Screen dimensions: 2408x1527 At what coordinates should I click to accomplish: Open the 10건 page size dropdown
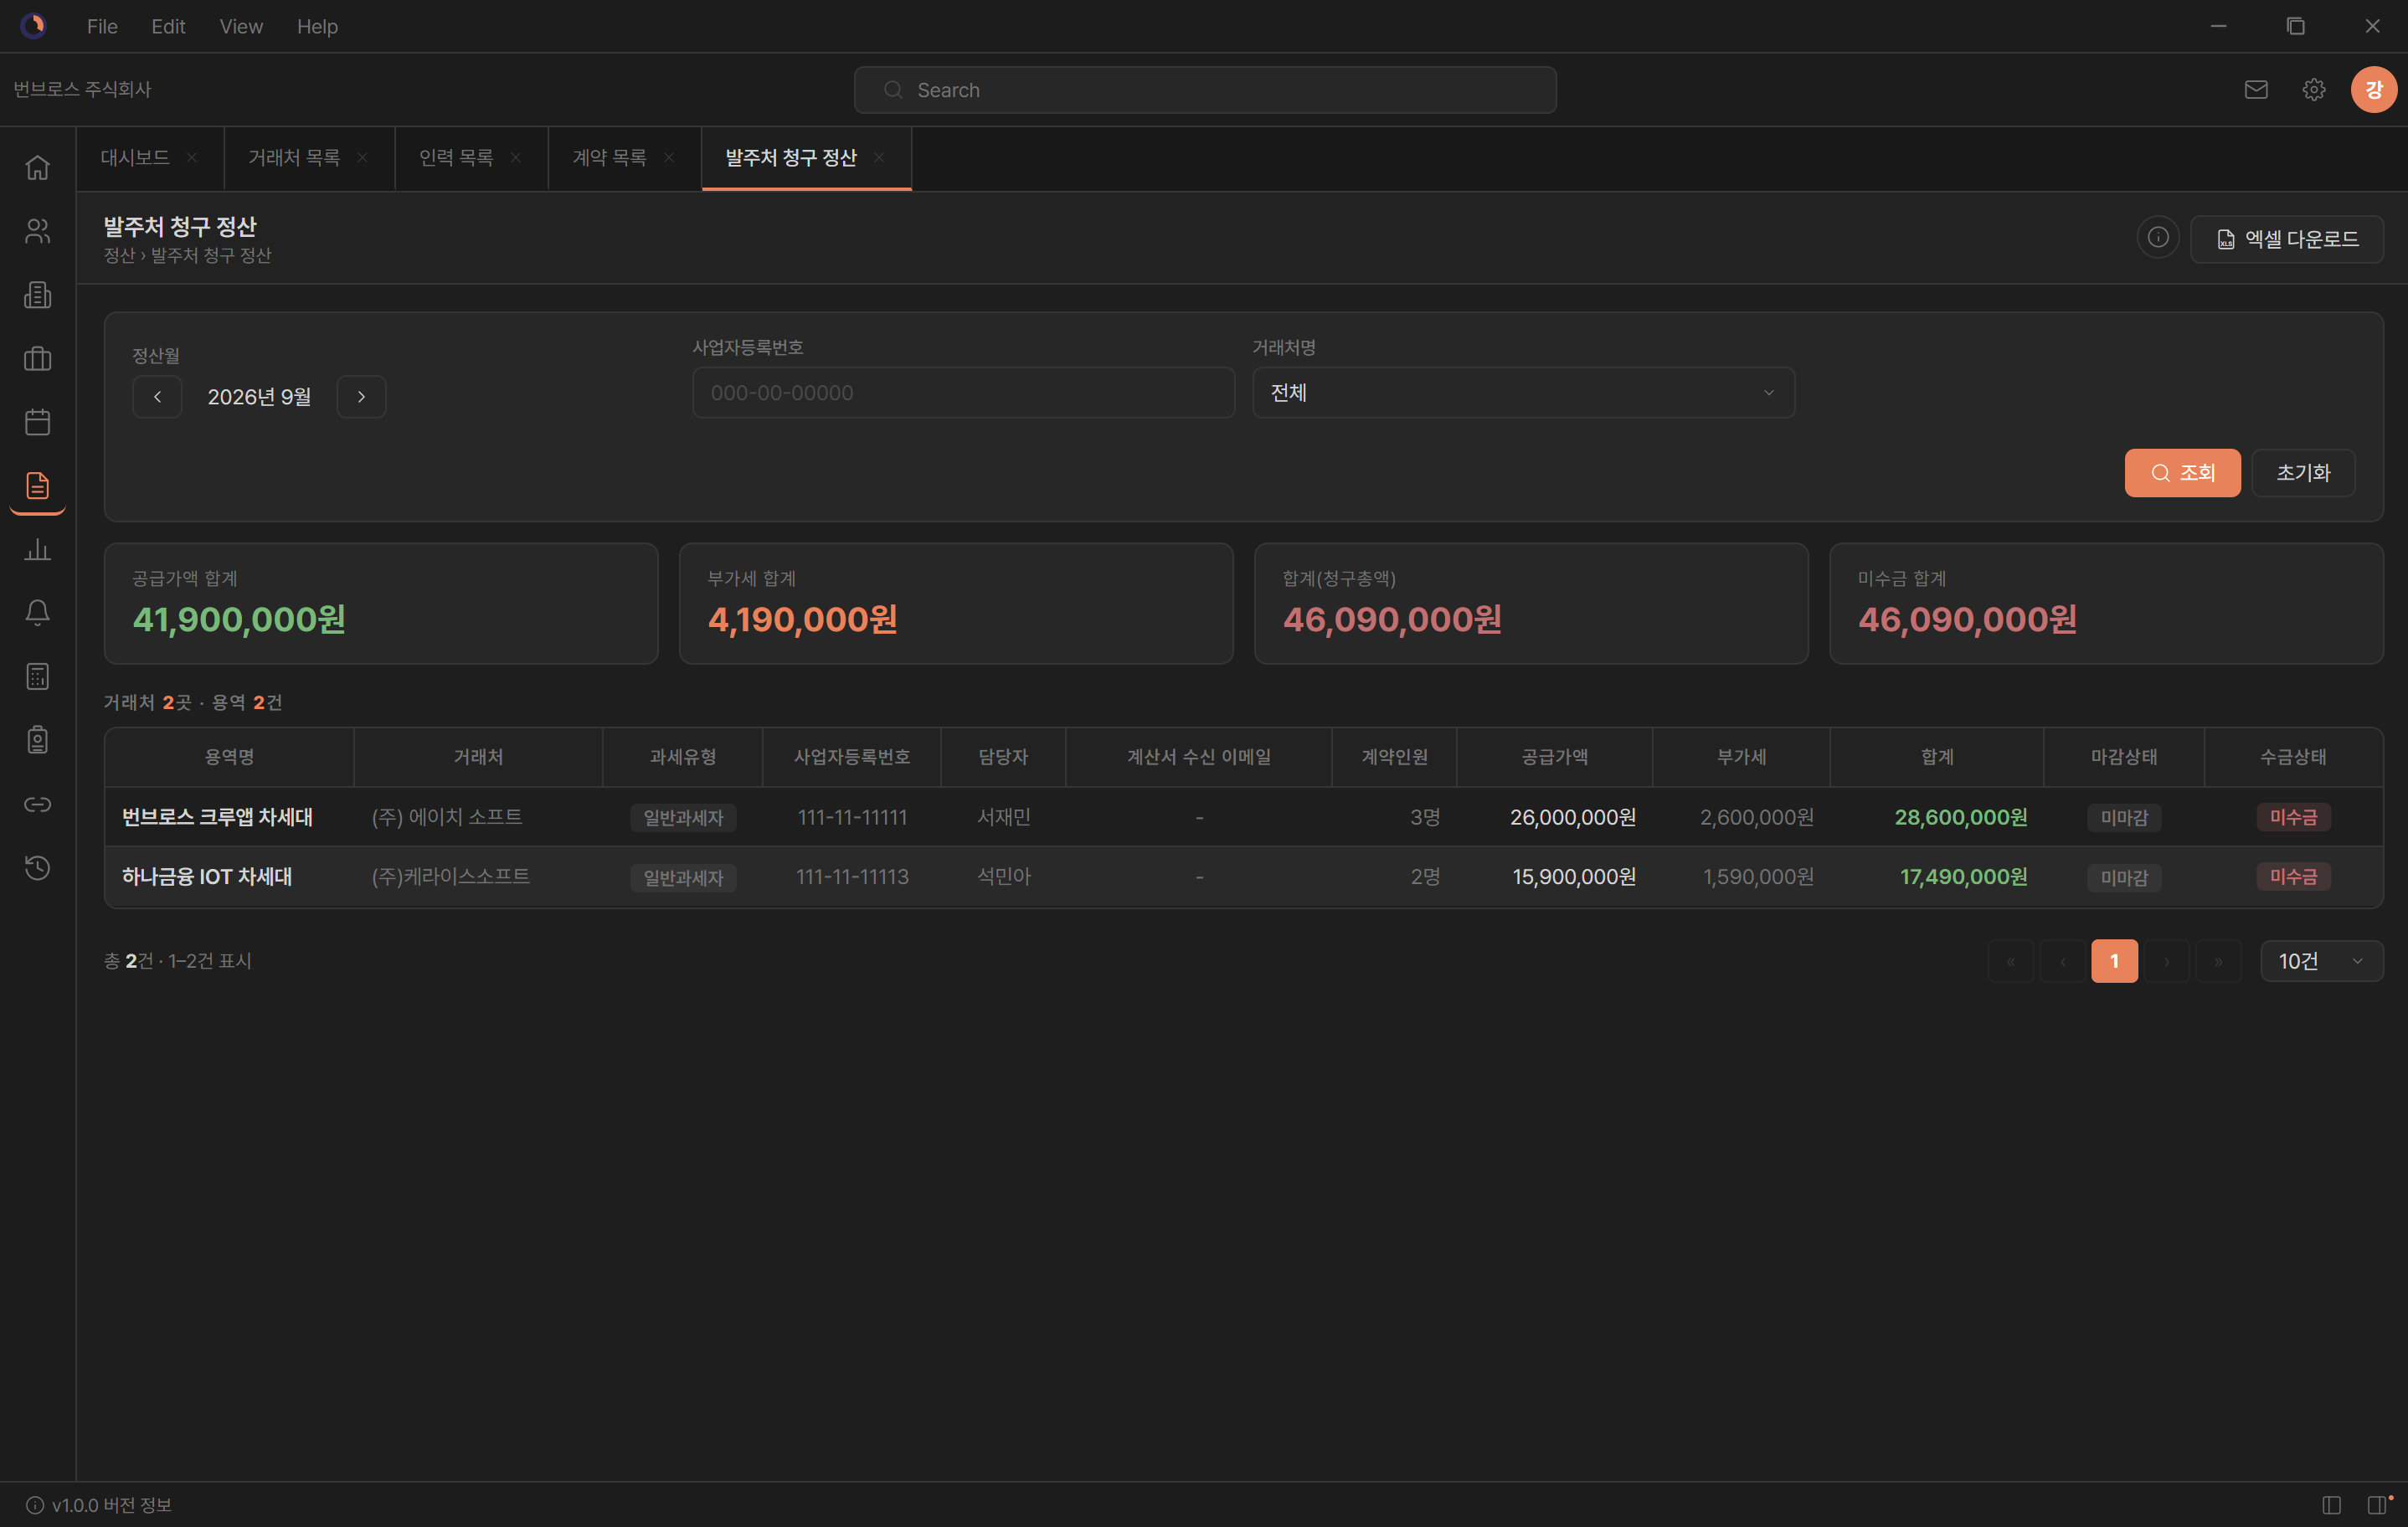pyautogui.click(x=2322, y=962)
